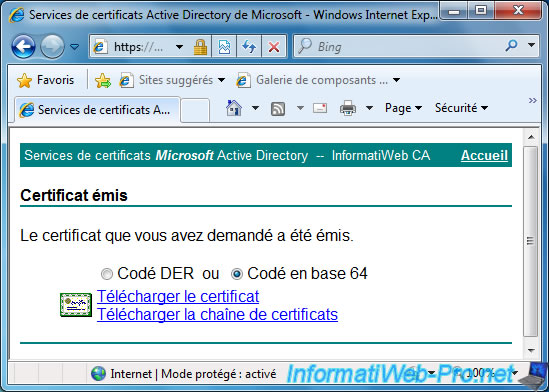Select the Codé en base 64 option
Viewport: 549px width, 392px height.
pos(237,274)
